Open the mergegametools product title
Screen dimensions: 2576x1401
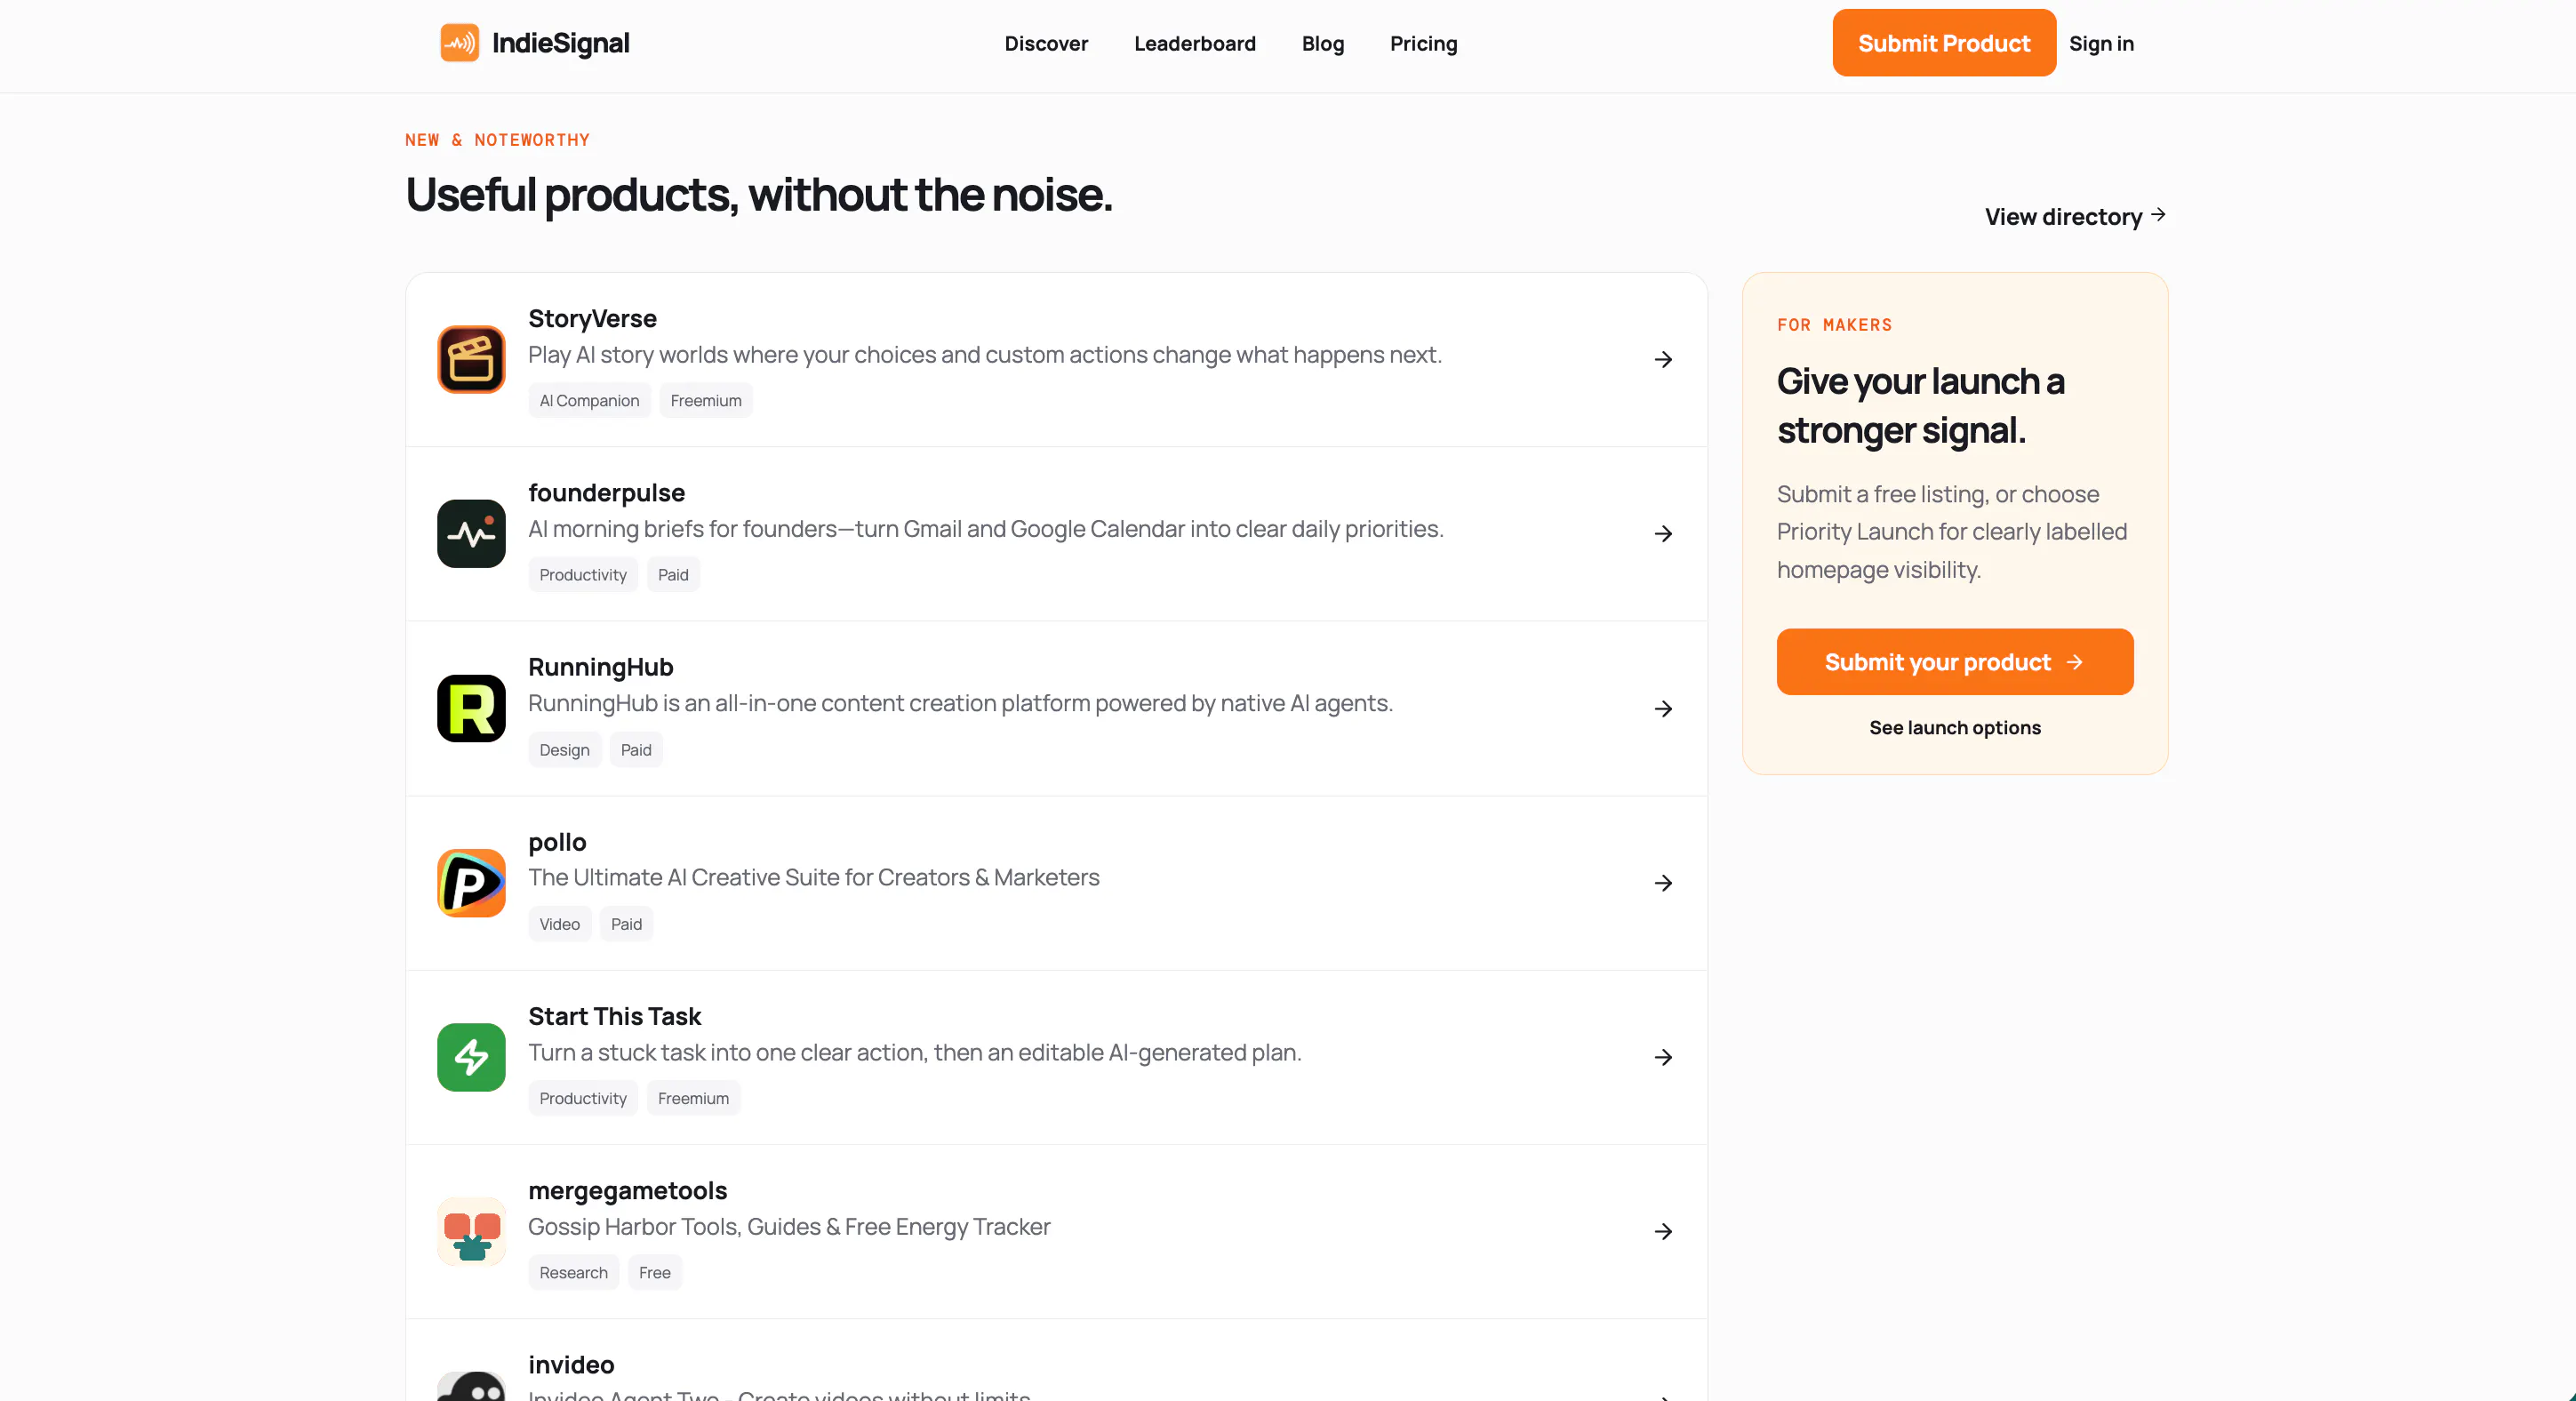tap(627, 1191)
